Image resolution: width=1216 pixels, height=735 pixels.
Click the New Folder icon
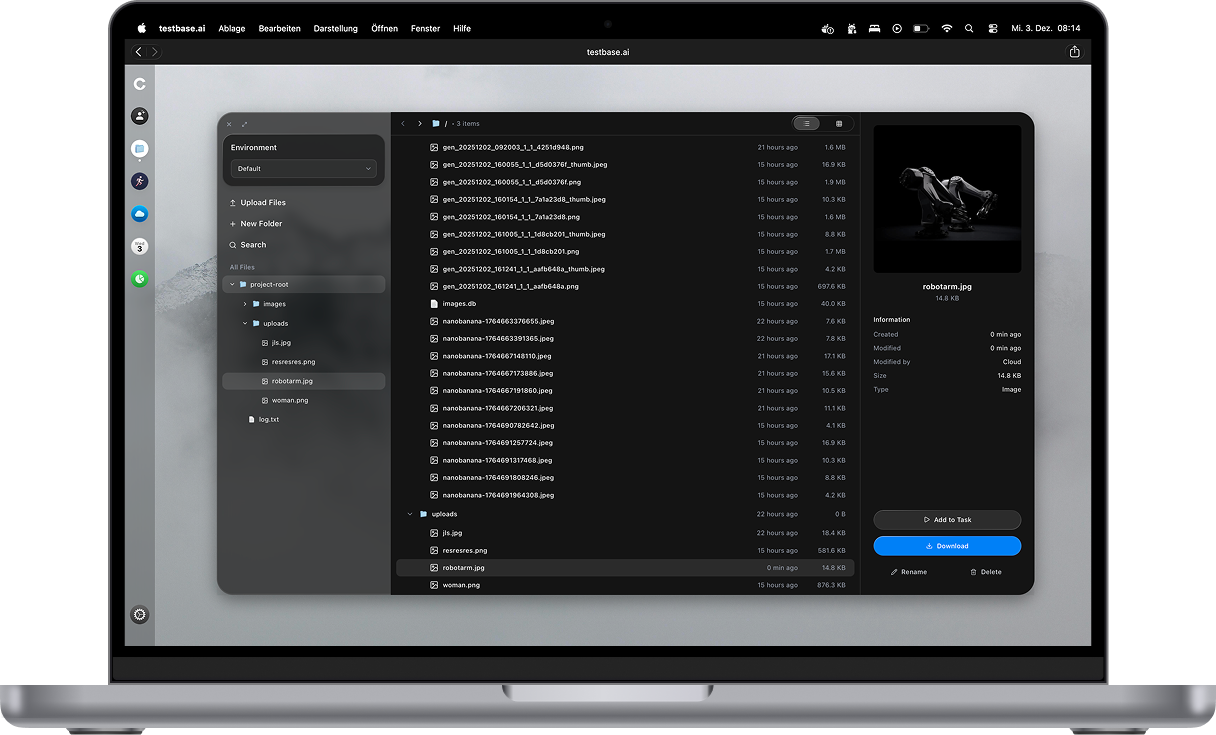coord(234,223)
